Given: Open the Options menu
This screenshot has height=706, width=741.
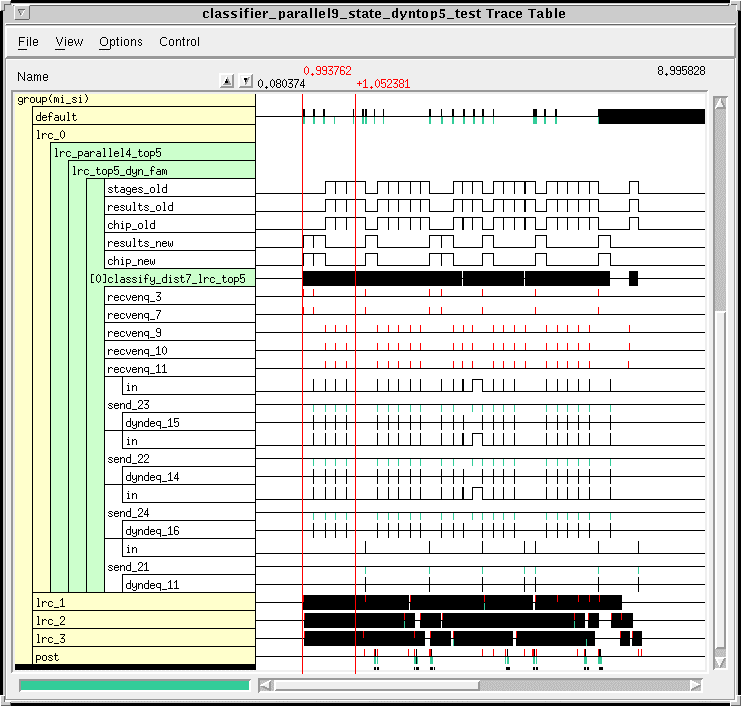Looking at the screenshot, I should tap(121, 42).
